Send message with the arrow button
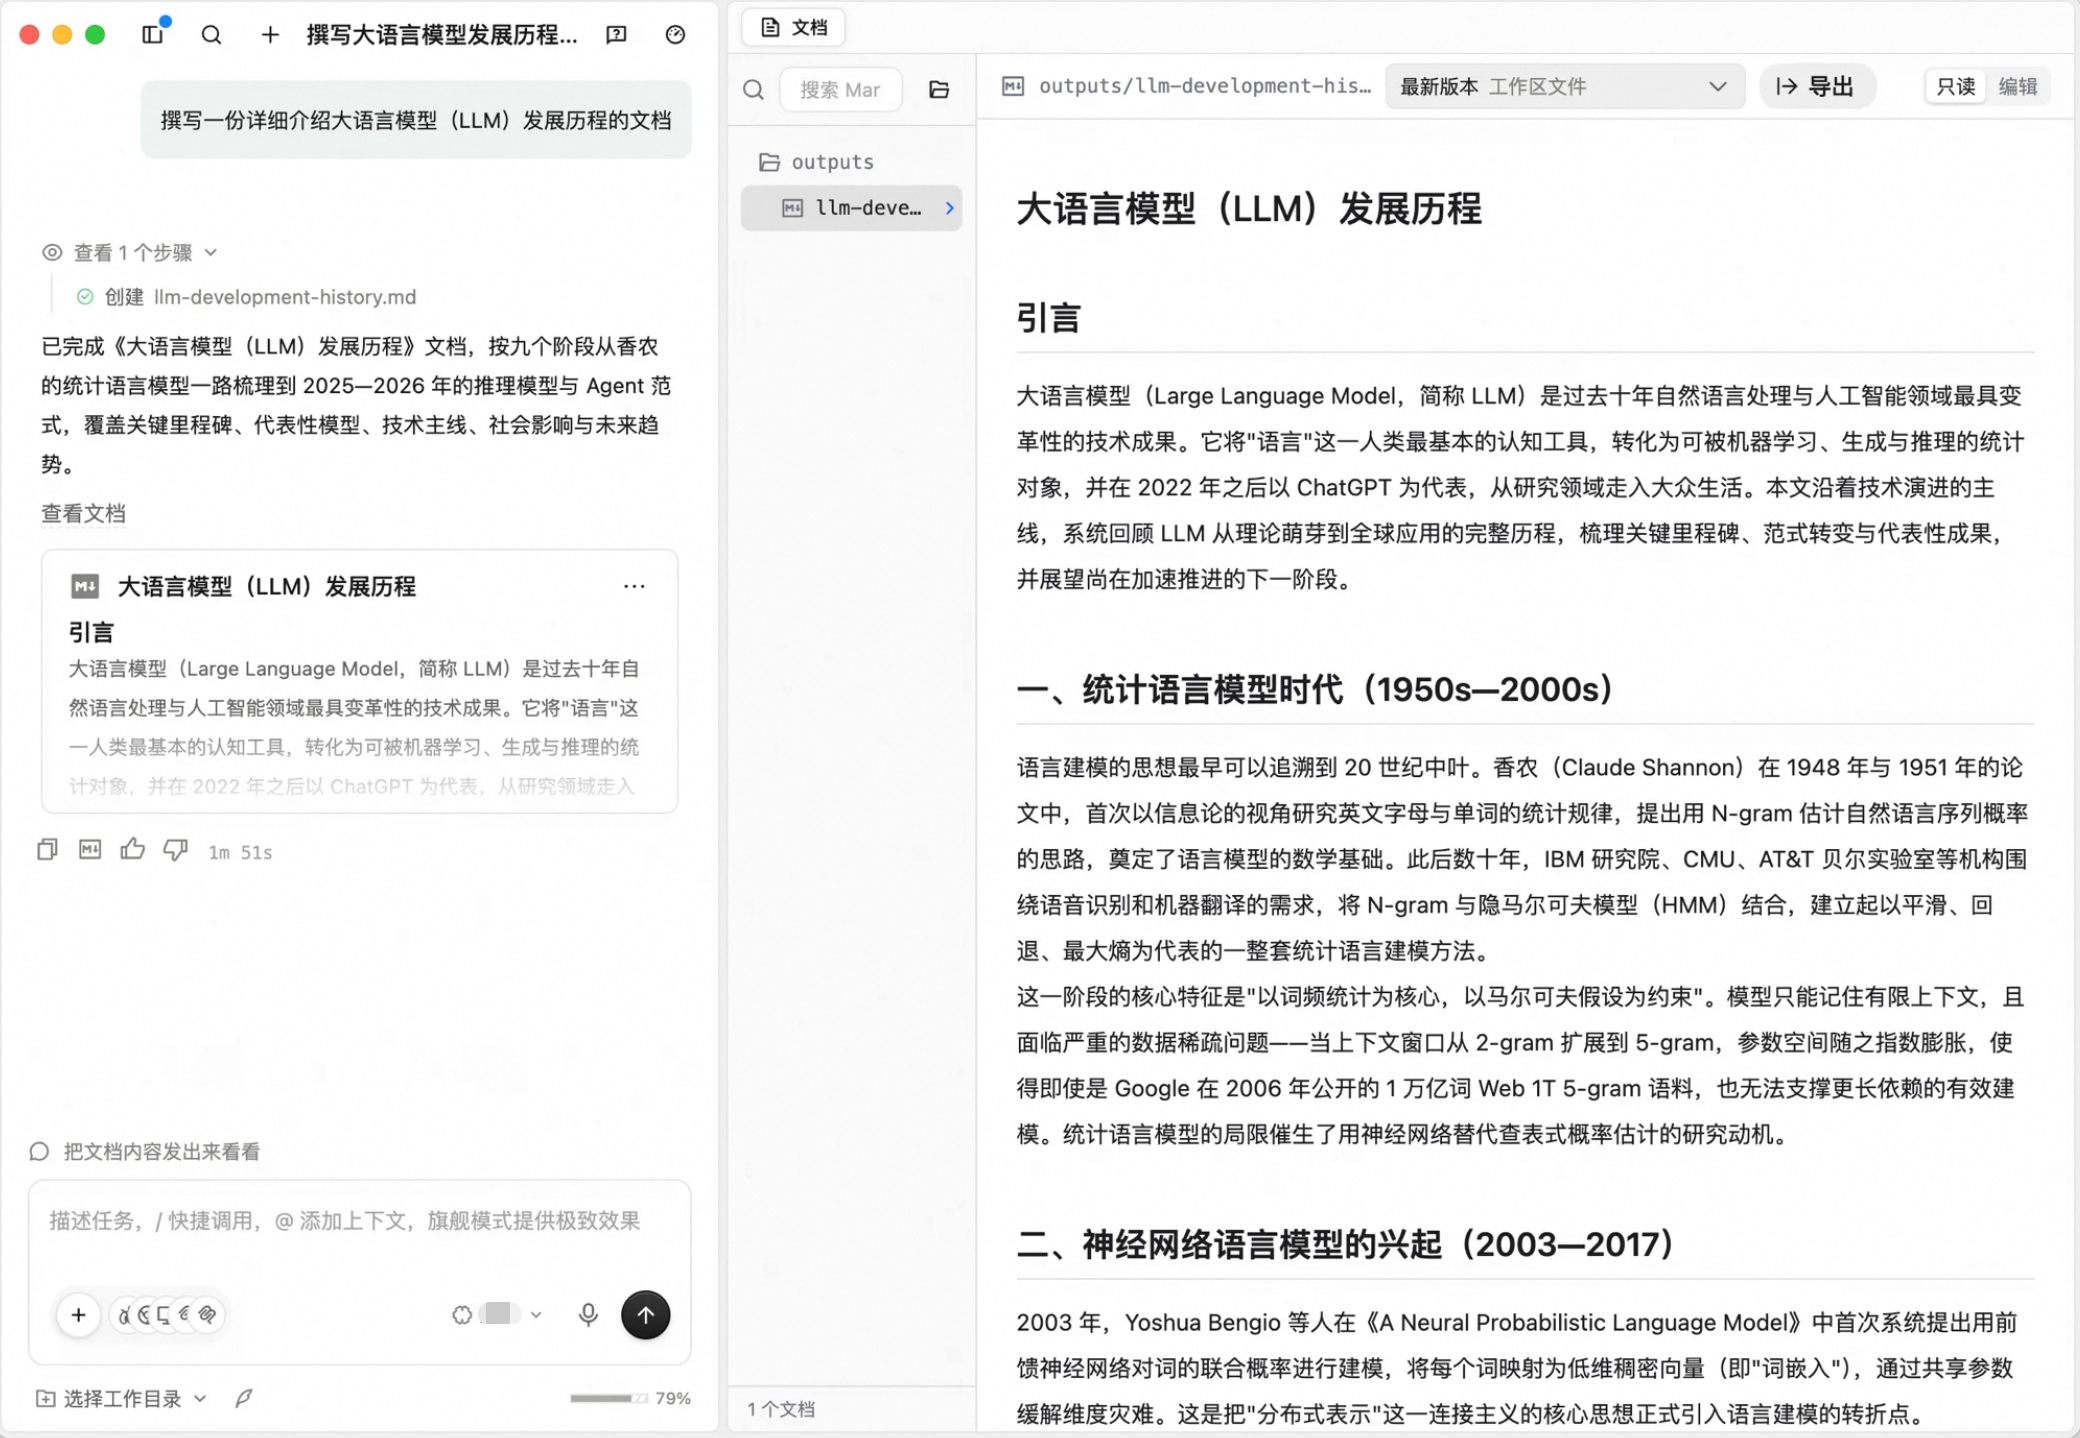Image resolution: width=2080 pixels, height=1438 pixels. point(646,1314)
